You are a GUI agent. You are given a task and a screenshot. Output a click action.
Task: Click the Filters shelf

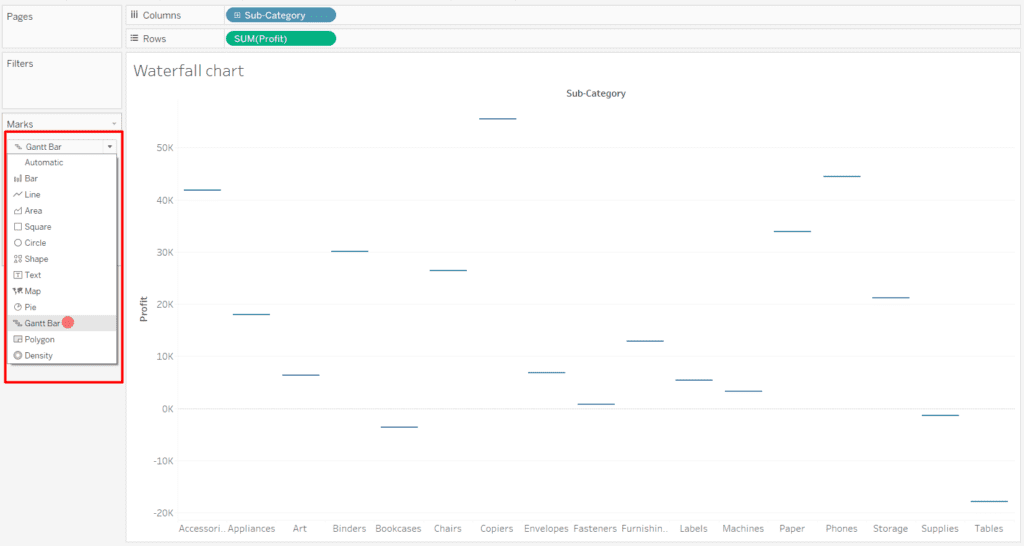tap(62, 80)
